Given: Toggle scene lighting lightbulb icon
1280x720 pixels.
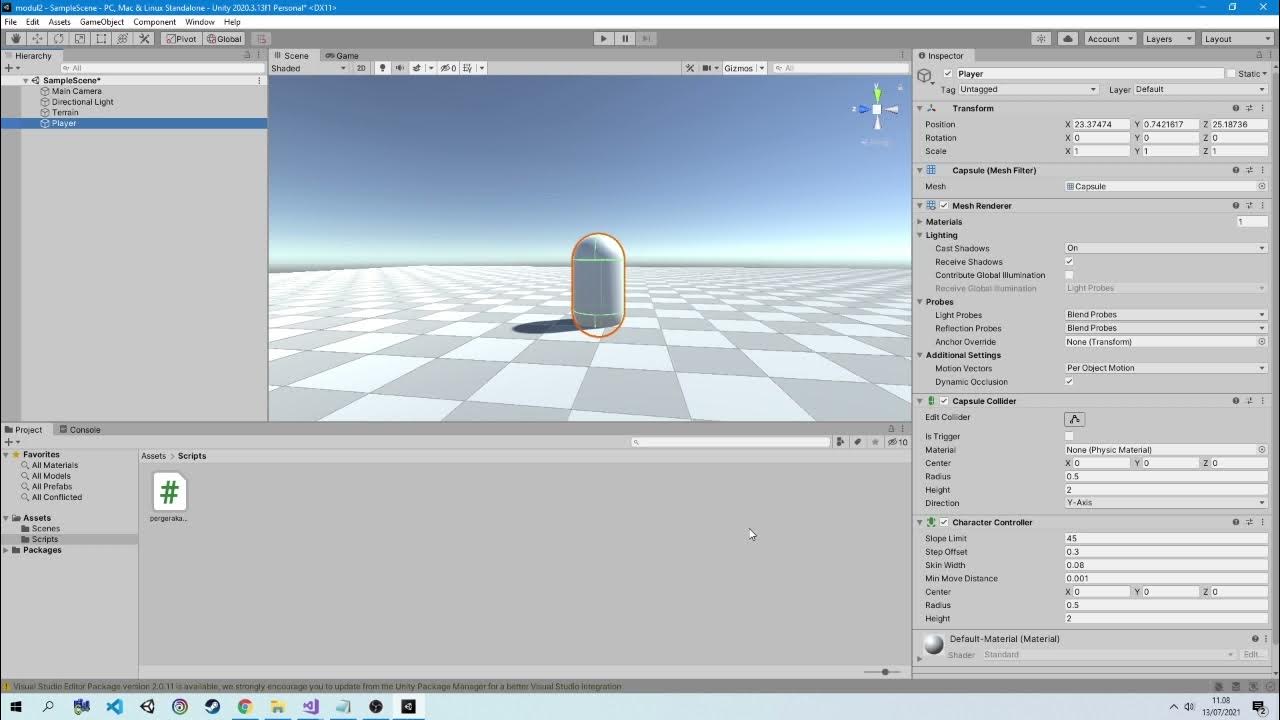Looking at the screenshot, I should point(382,68).
